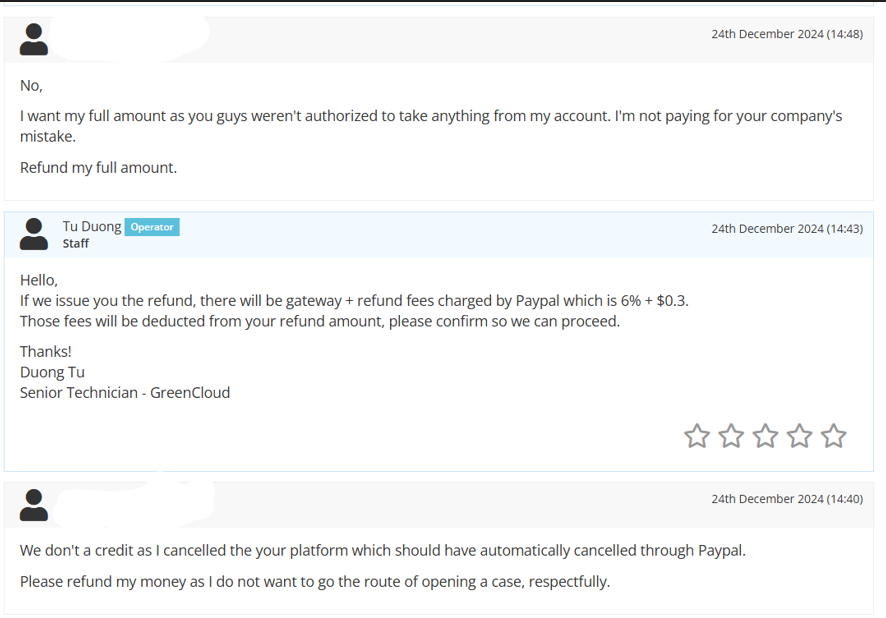The width and height of the screenshot is (886, 618).
Task: Click the Staff label under Tu Duong
Action: coord(76,243)
